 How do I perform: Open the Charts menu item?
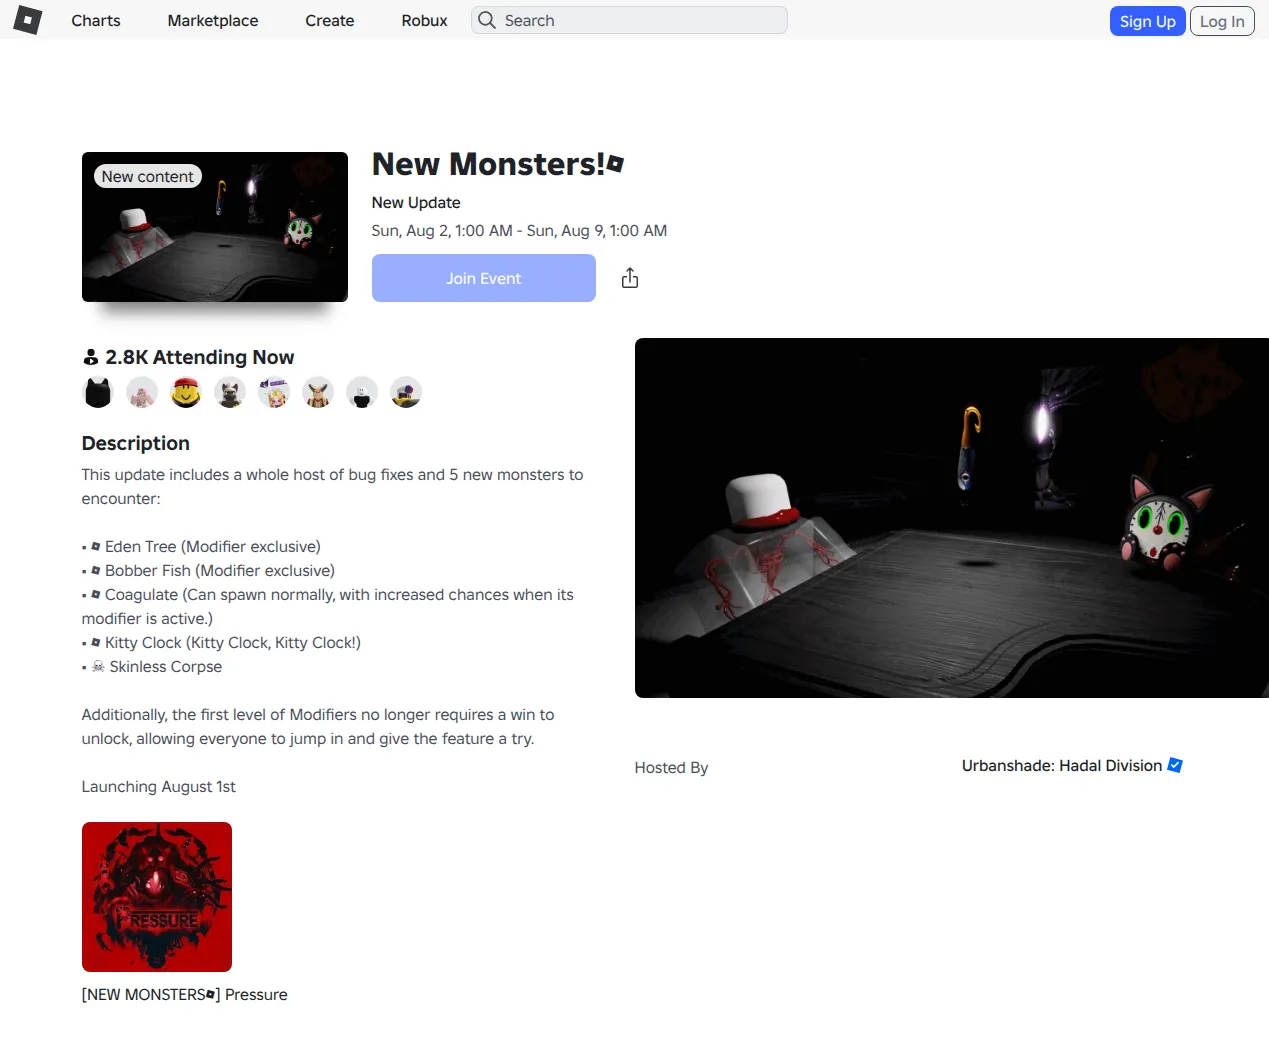tap(96, 20)
